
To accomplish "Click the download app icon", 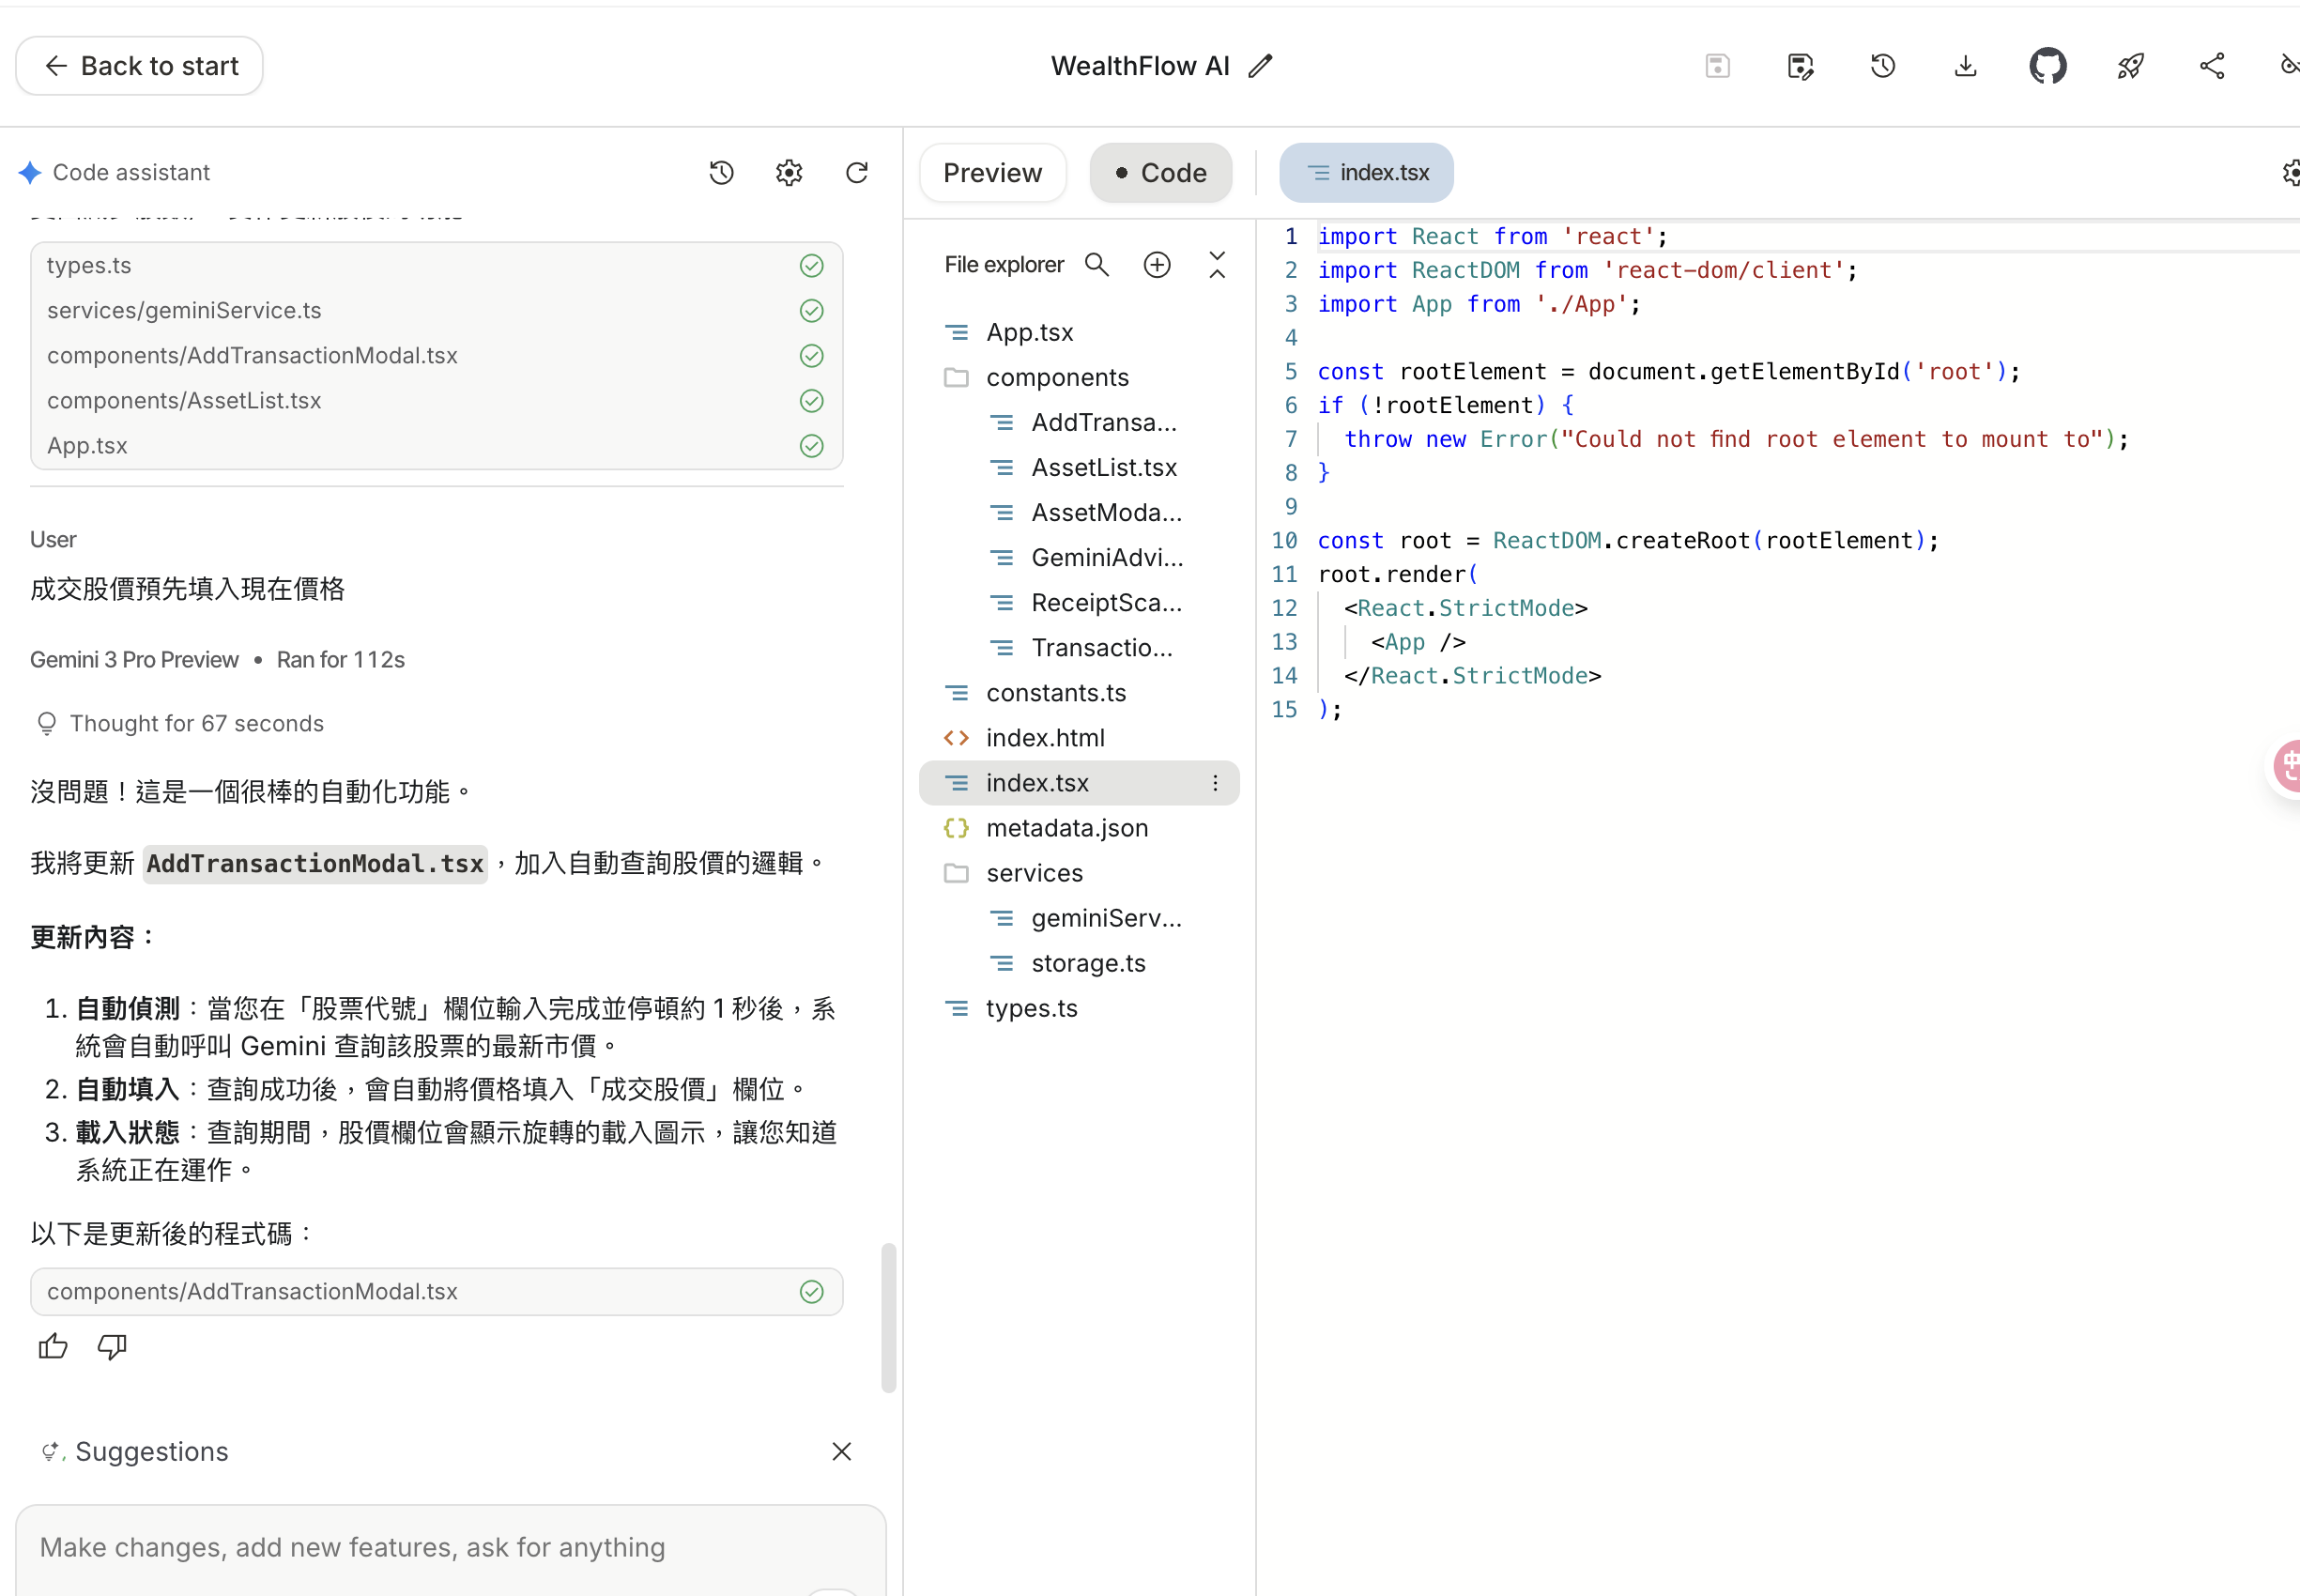I will (x=1965, y=66).
